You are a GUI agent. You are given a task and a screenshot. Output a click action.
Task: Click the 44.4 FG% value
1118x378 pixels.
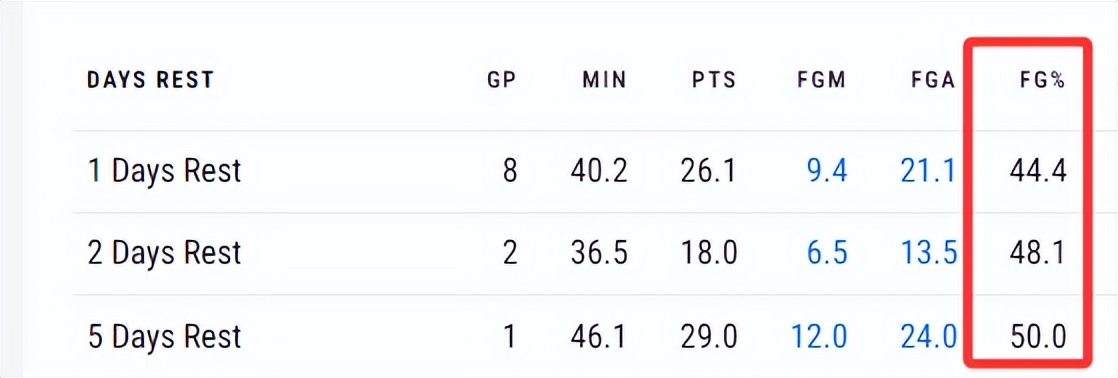coord(1037,172)
